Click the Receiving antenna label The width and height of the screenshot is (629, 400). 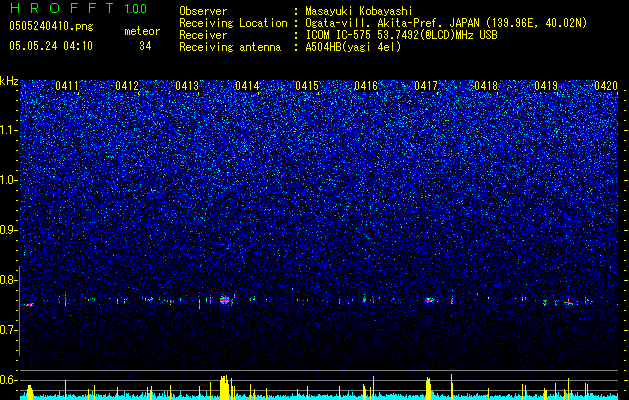[x=230, y=47]
